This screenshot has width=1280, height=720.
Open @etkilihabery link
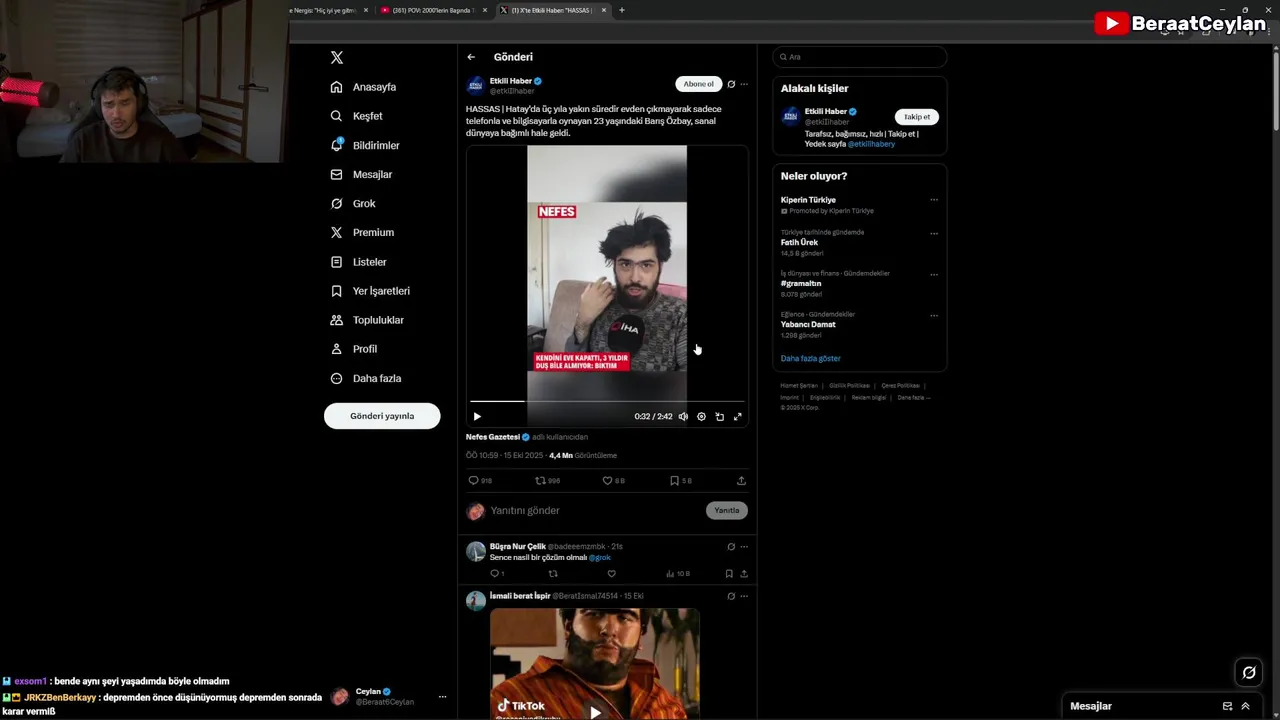pyautogui.click(x=871, y=144)
